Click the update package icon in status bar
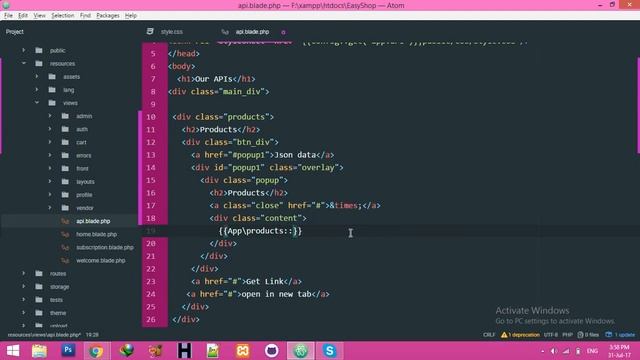The width and height of the screenshot is (640, 360). (x=609, y=335)
